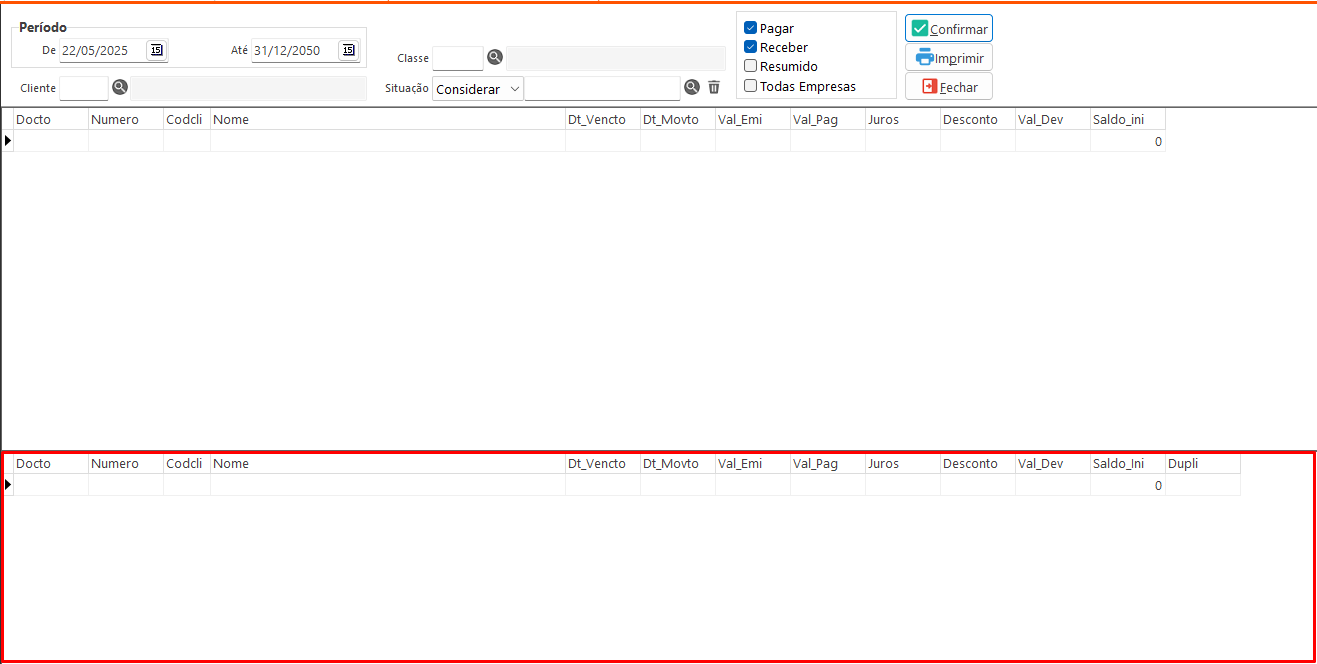The width and height of the screenshot is (1317, 664).
Task: Click the Situação search magnifier icon
Action: tap(691, 88)
